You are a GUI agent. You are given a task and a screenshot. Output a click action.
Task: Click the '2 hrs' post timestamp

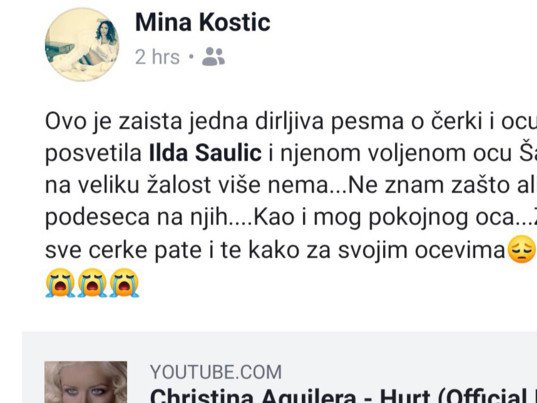click(157, 57)
